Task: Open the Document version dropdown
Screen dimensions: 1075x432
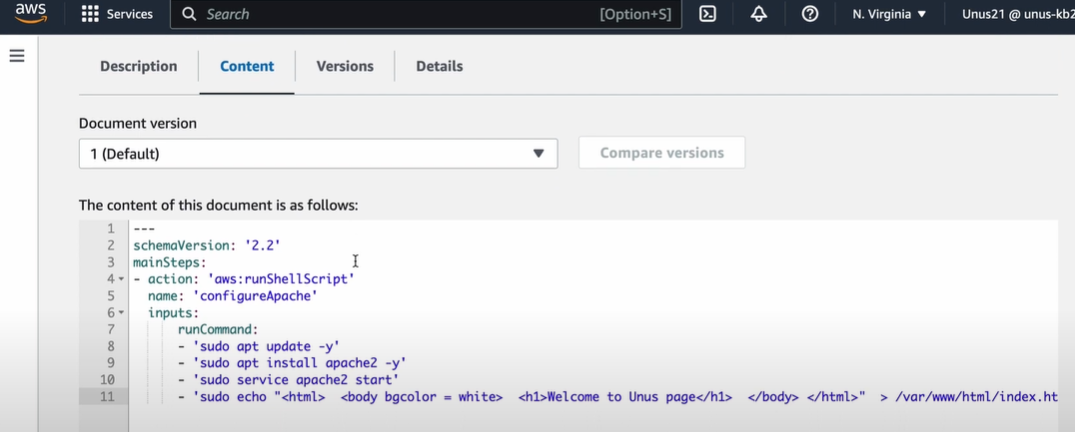Action: [318, 154]
